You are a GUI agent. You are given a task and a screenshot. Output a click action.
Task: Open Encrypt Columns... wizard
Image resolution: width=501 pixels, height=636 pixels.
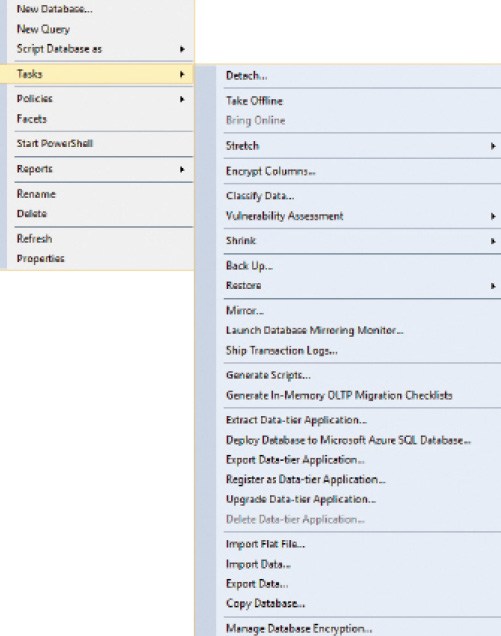point(271,171)
